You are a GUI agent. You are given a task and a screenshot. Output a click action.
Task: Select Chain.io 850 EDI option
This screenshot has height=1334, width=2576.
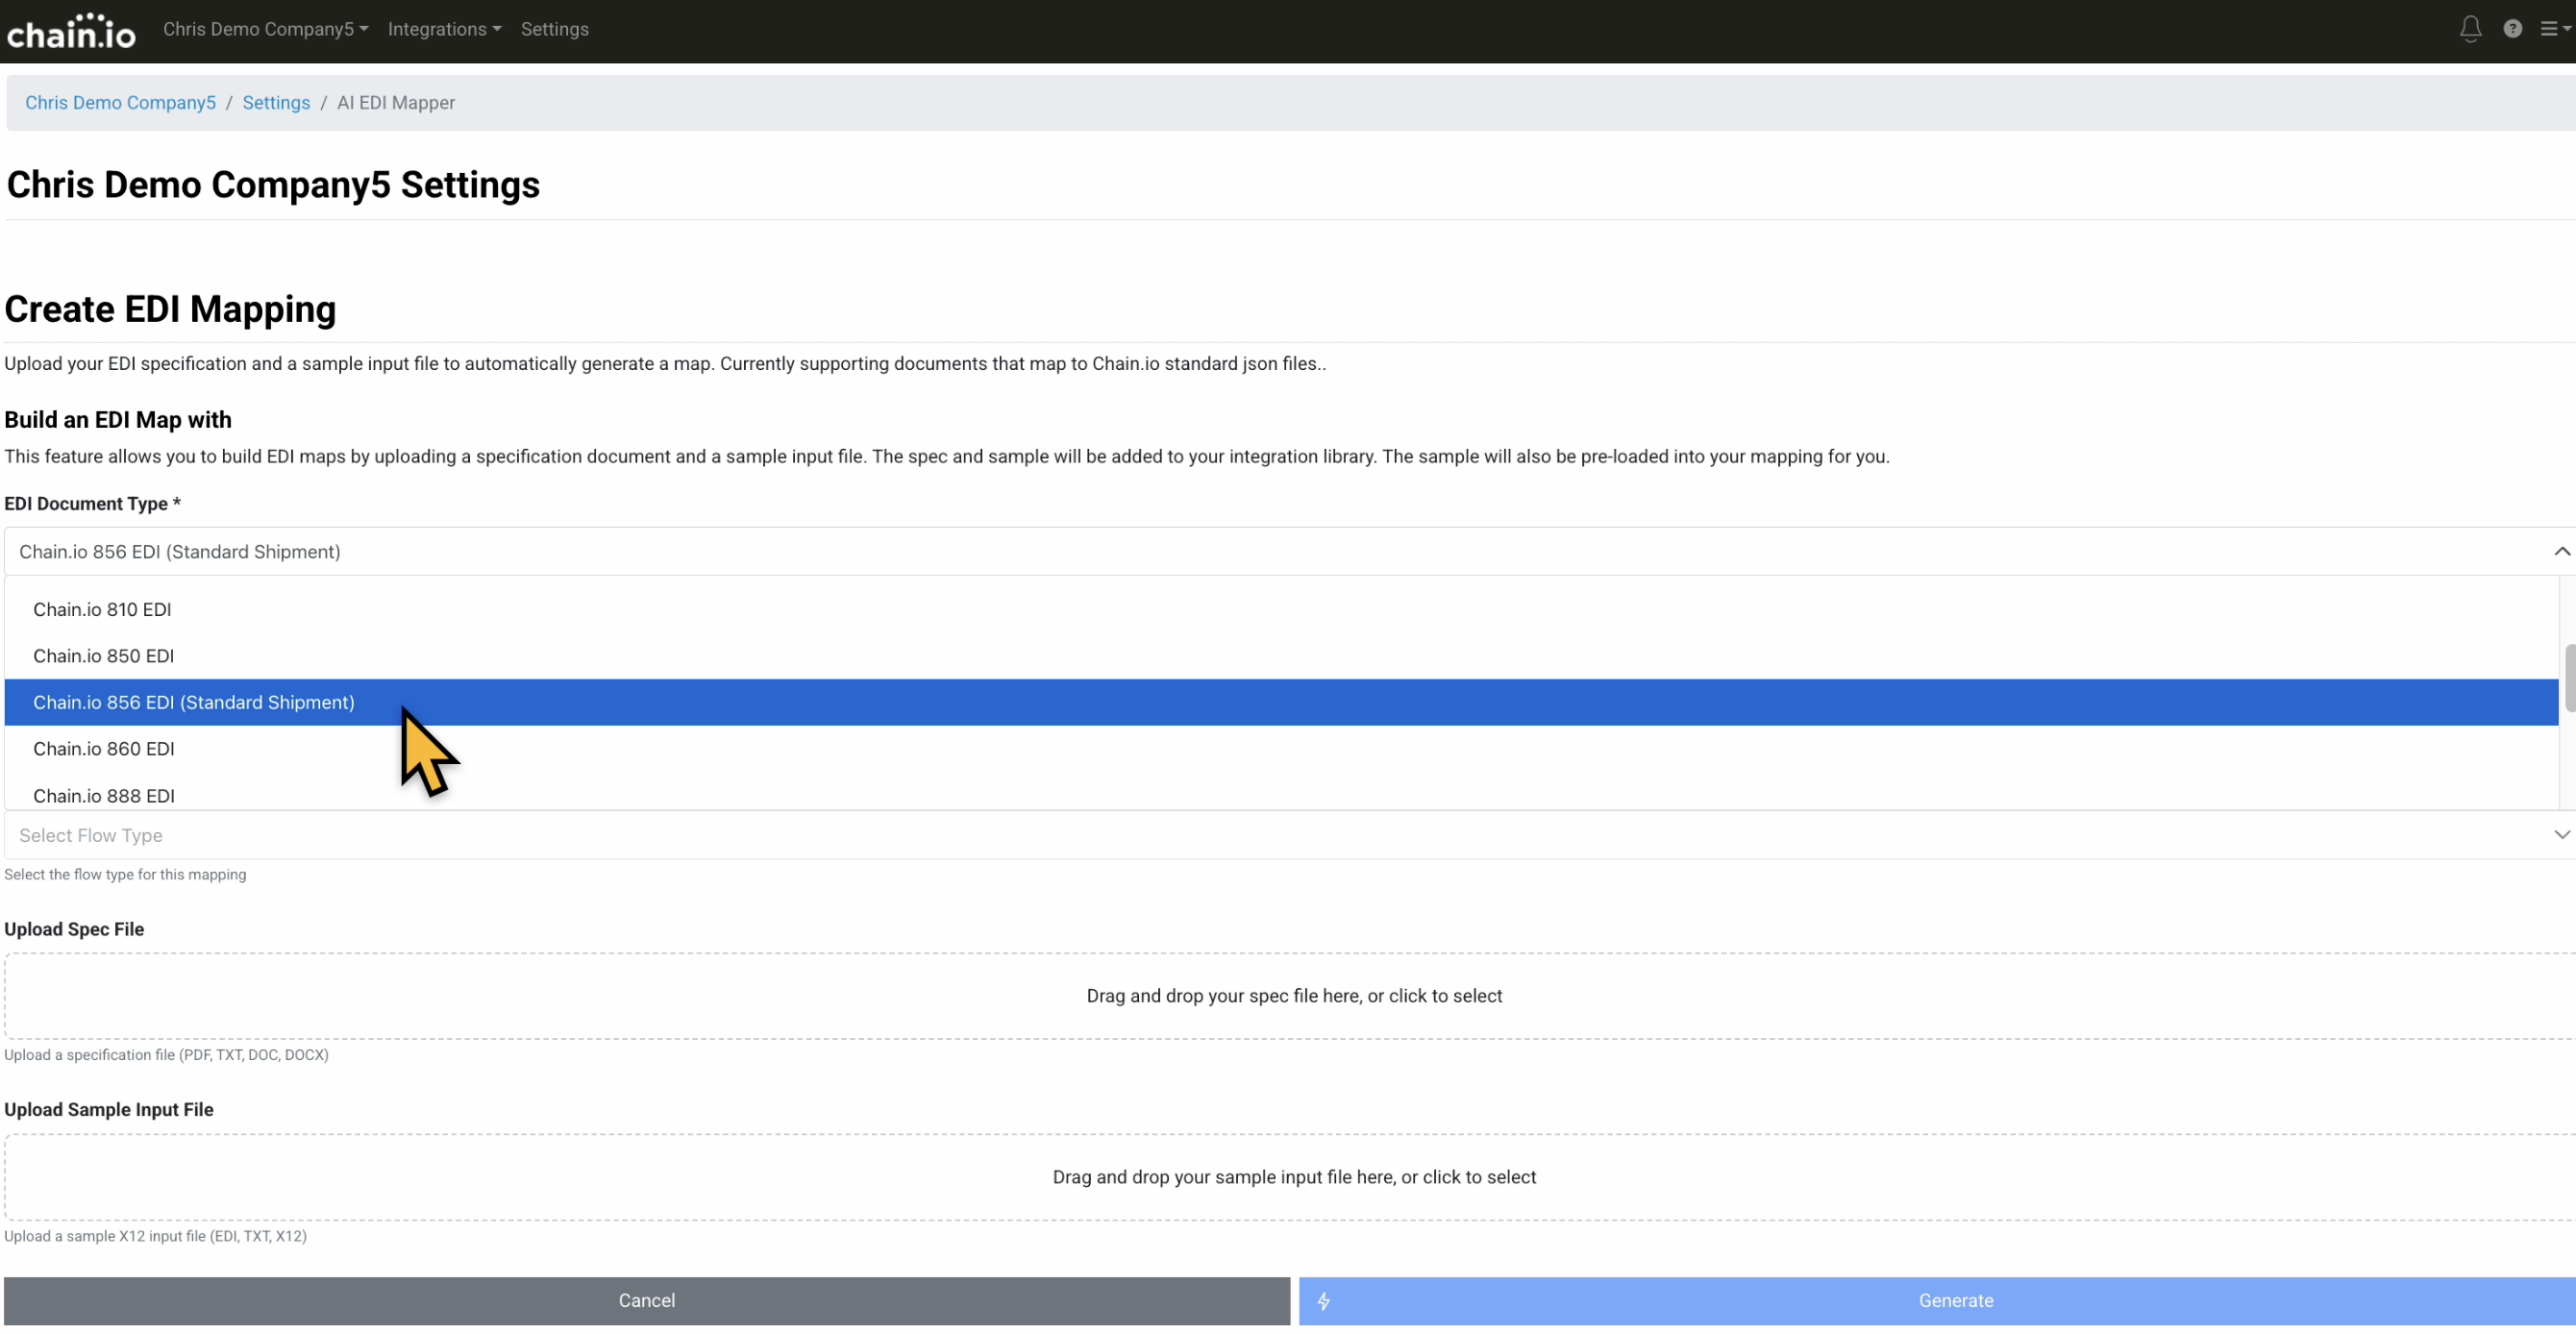coord(103,656)
